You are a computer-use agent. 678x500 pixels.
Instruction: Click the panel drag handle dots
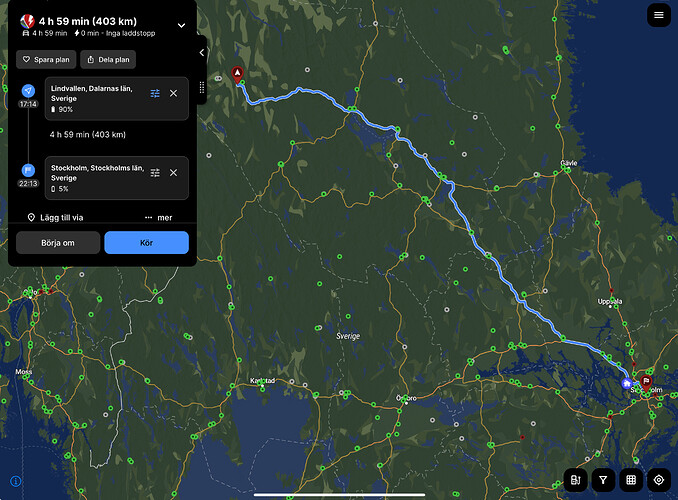[x=201, y=88]
